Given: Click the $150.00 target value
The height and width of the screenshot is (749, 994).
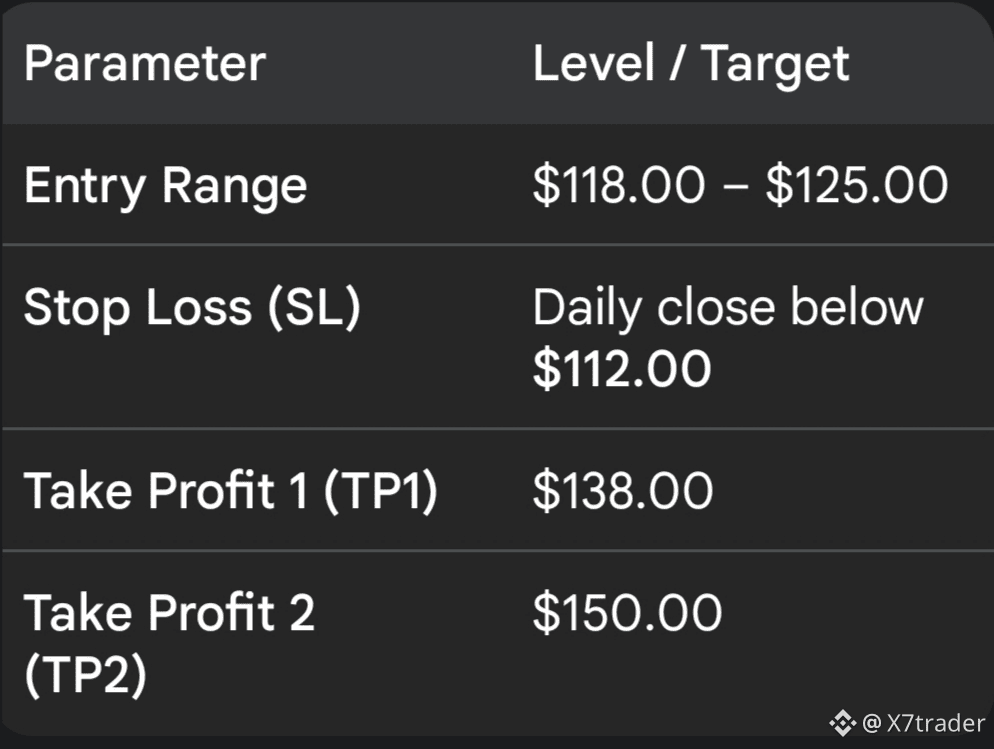Looking at the screenshot, I should click(626, 613).
